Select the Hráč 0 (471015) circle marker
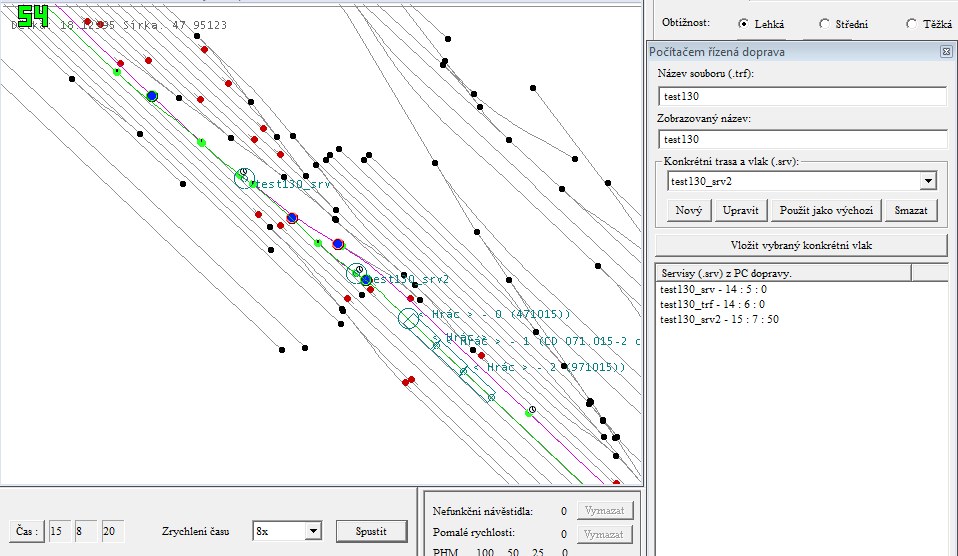This screenshot has height=556, width=958. (408, 319)
